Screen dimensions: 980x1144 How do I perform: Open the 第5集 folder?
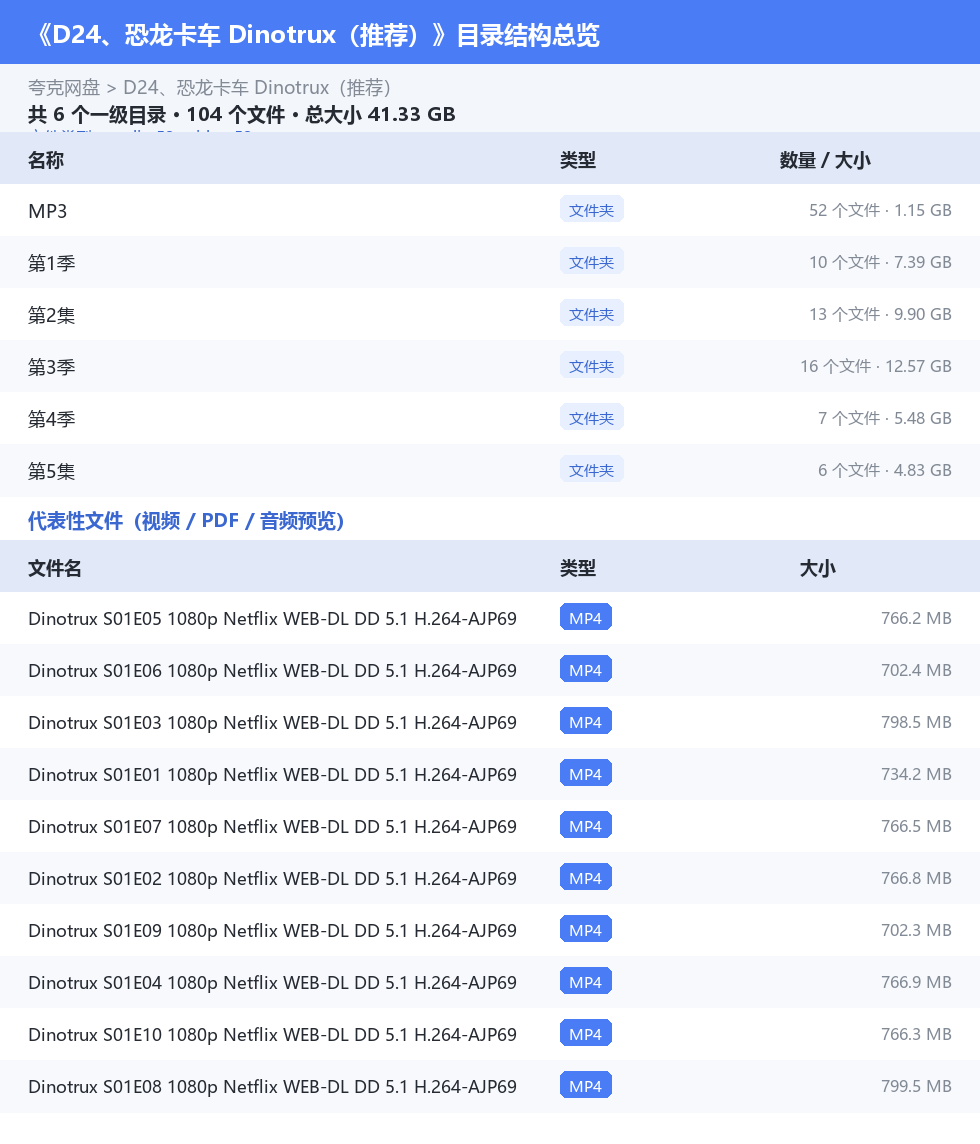coord(490,471)
